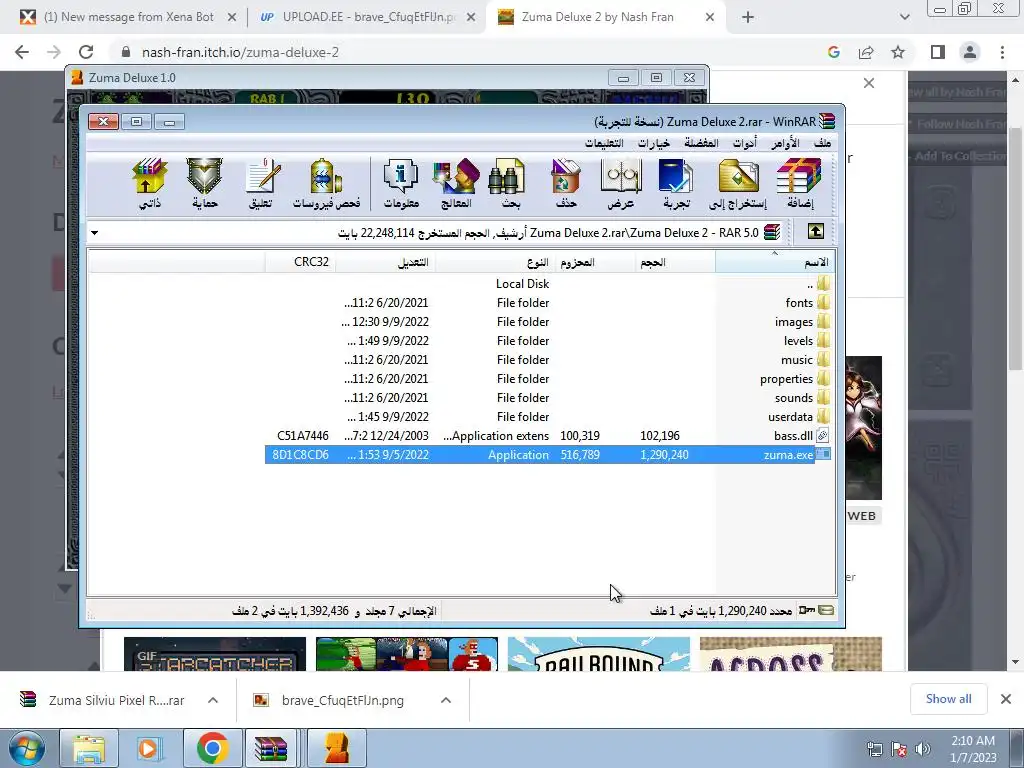The height and width of the screenshot is (768, 1024).
Task: Sort by the Name (الاسم) column header
Action: (x=775, y=262)
